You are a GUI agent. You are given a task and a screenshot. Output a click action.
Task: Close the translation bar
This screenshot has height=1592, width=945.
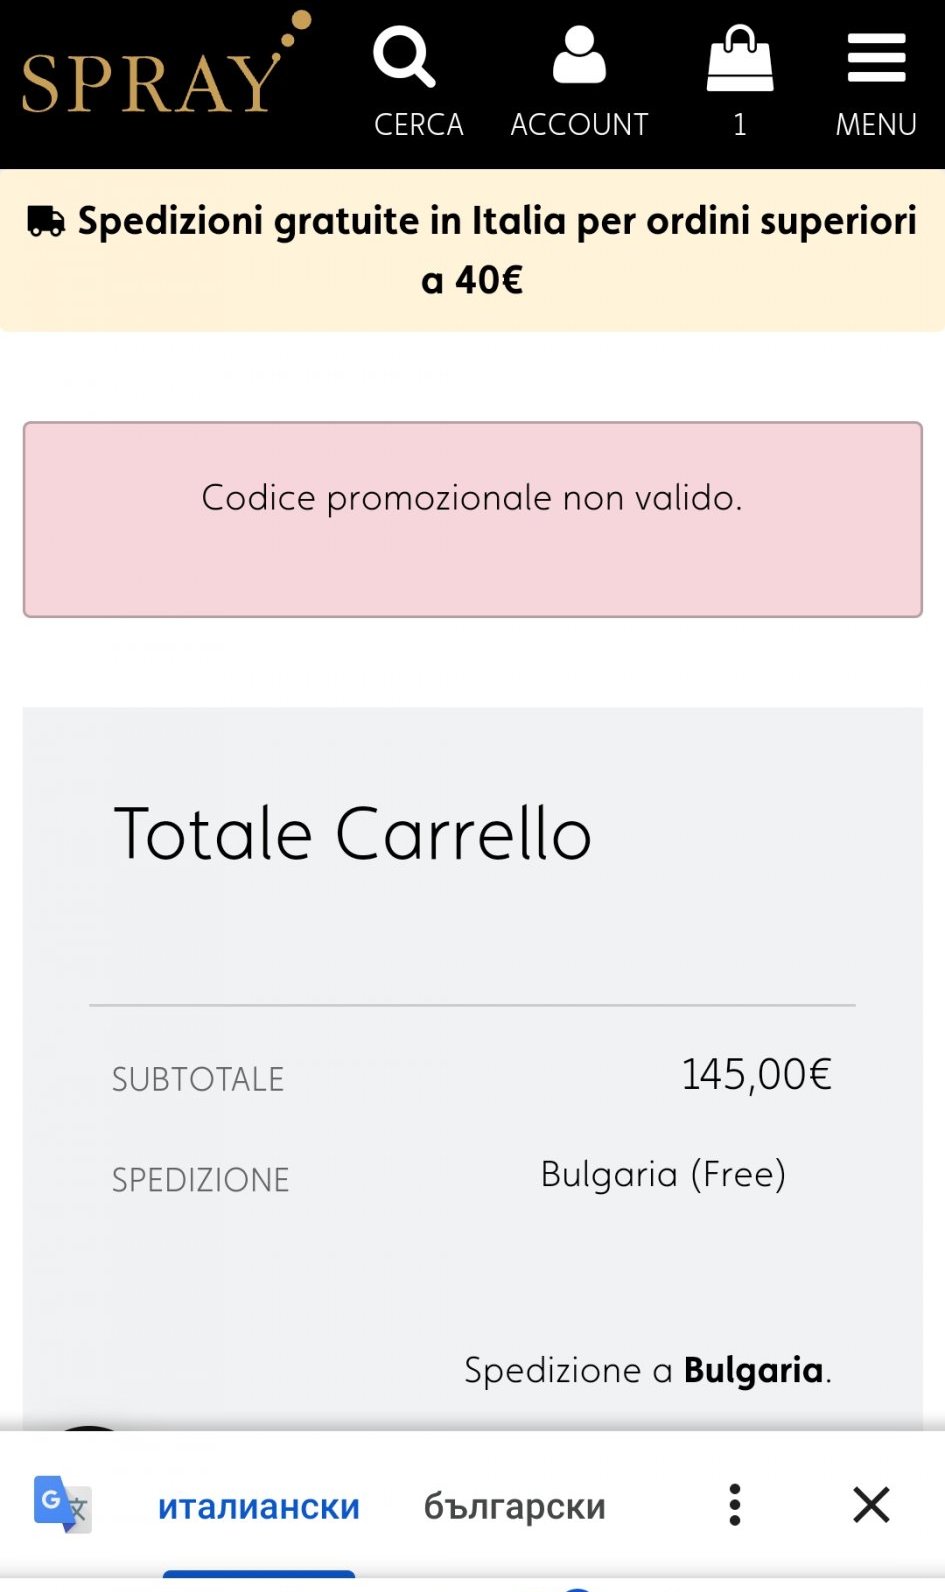pyautogui.click(x=871, y=1504)
